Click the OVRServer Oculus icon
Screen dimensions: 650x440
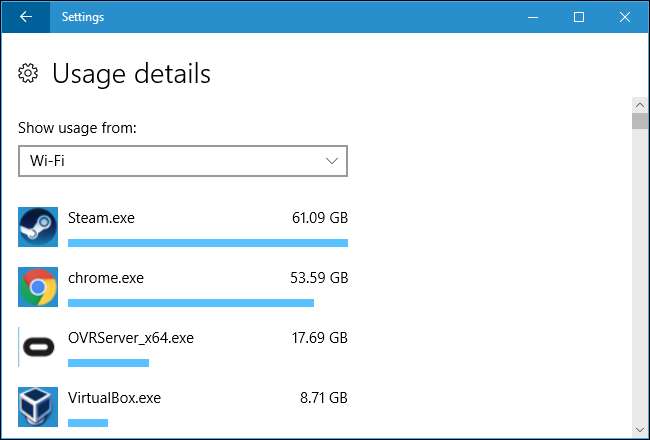(x=38, y=347)
